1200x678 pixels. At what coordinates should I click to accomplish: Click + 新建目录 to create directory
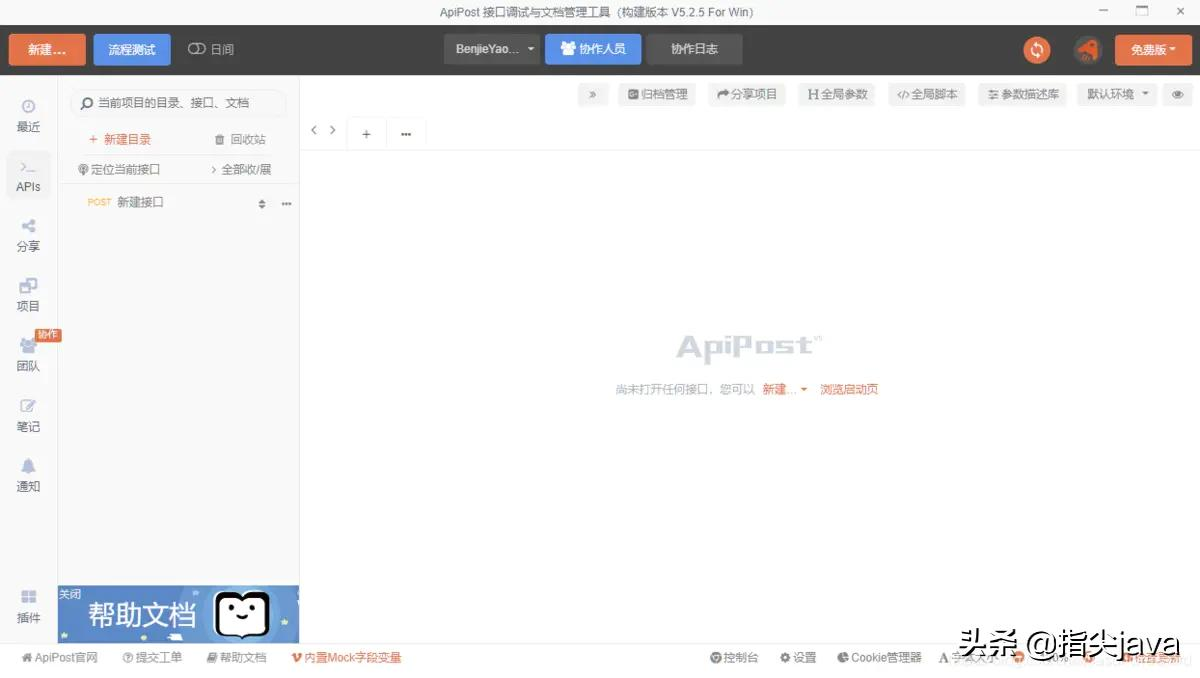pyautogui.click(x=120, y=140)
